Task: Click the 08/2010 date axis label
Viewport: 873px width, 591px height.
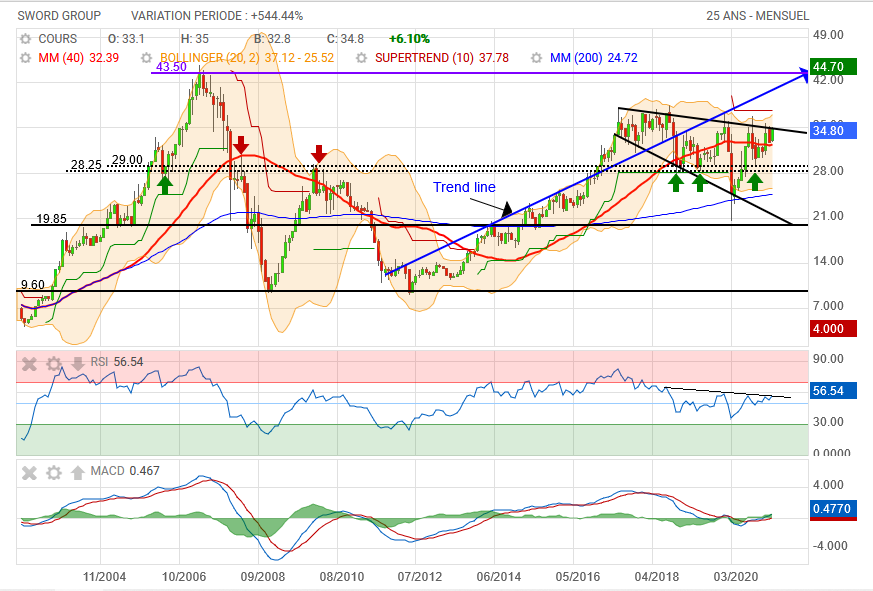Action: 341,577
